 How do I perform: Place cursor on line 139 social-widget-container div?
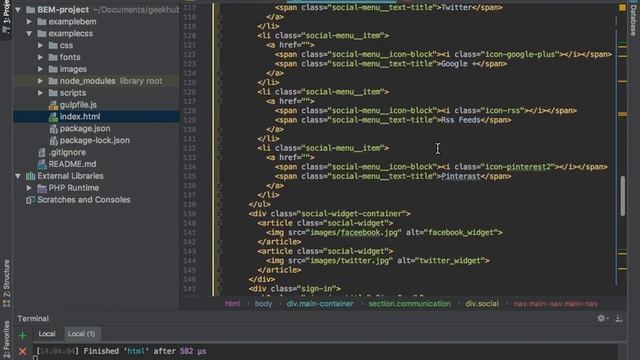(x=329, y=214)
